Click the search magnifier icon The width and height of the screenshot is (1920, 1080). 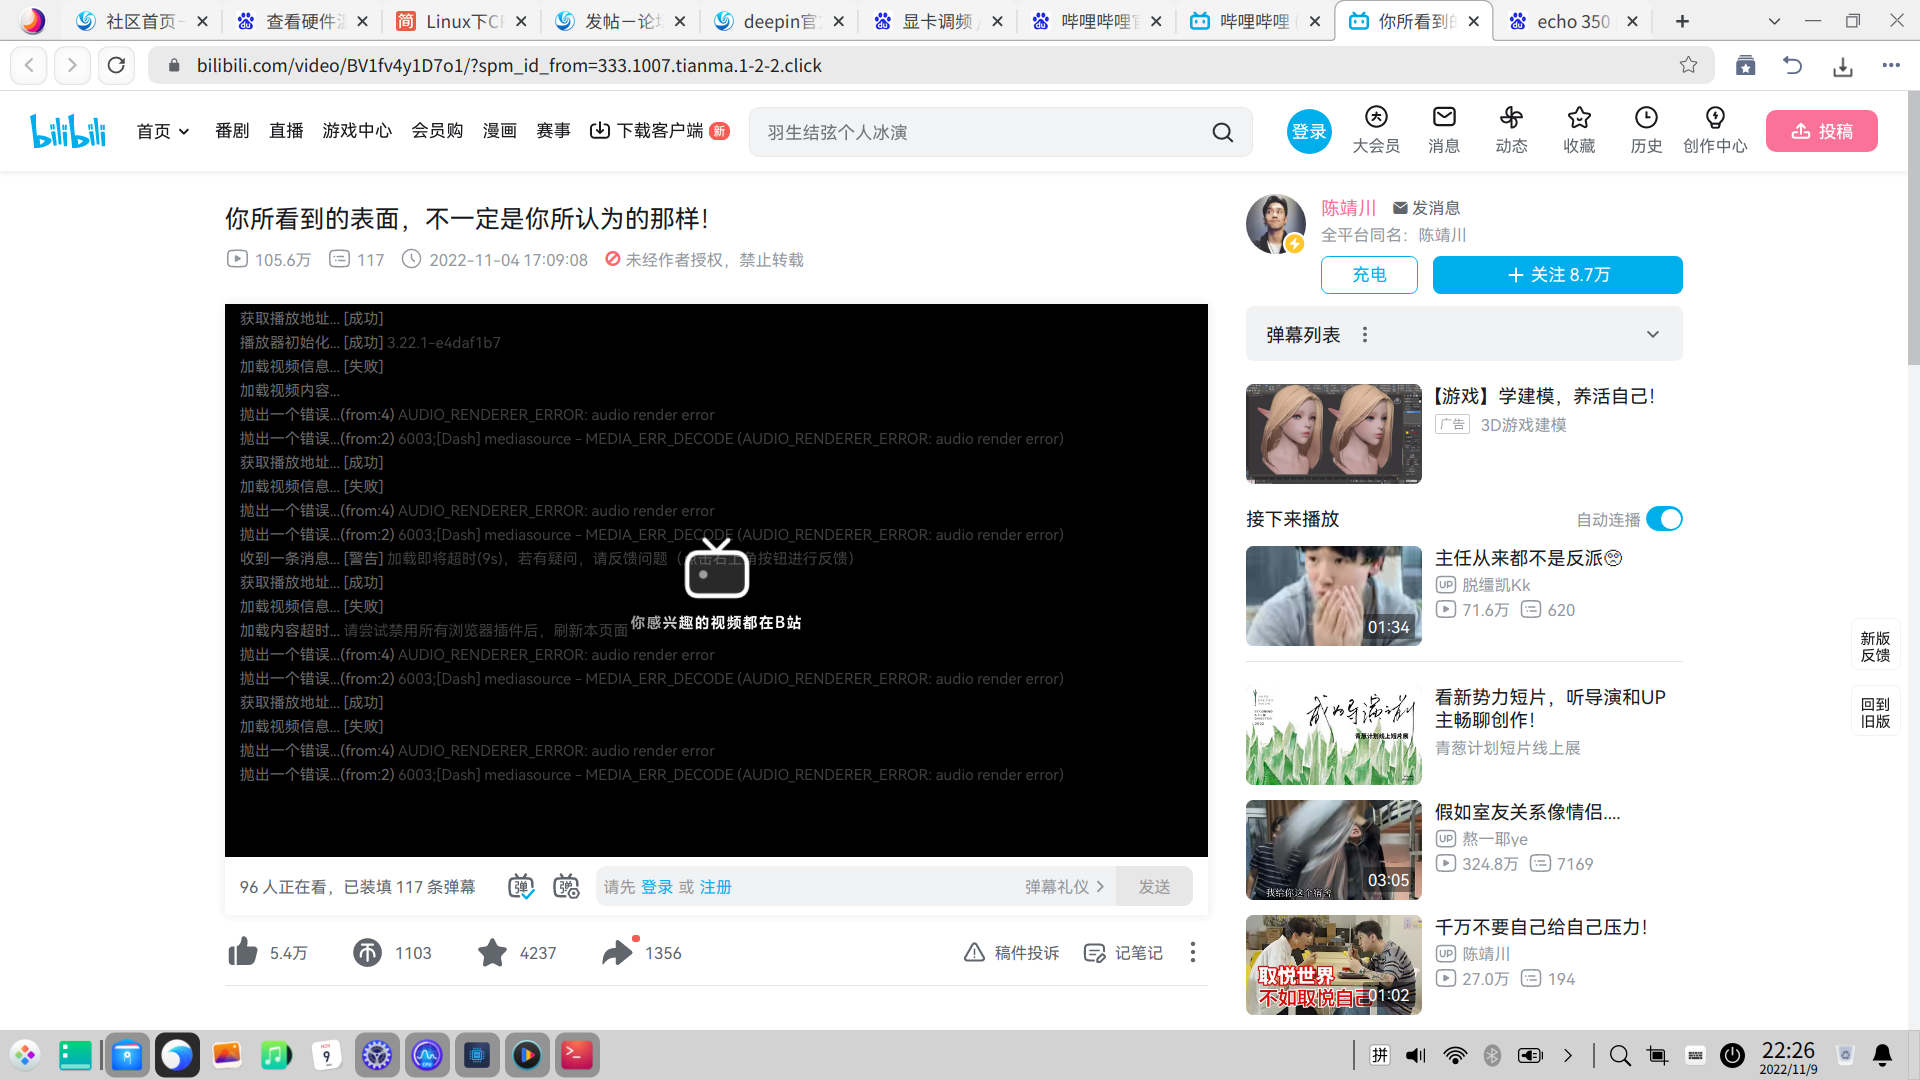click(x=1222, y=132)
